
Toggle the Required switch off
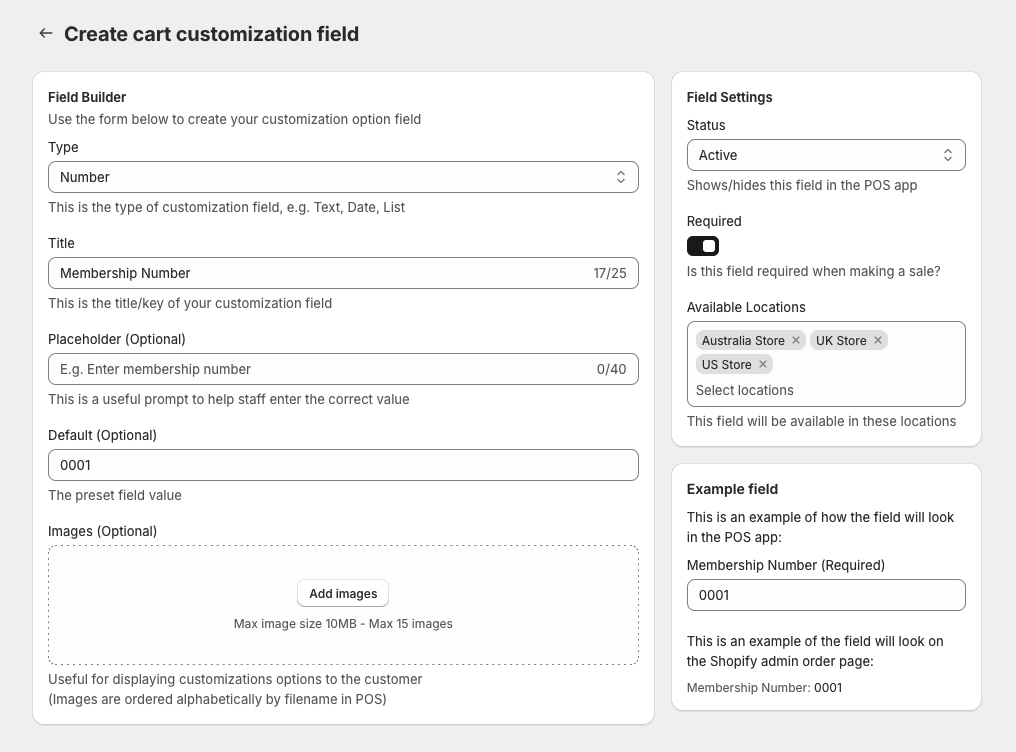pos(703,246)
